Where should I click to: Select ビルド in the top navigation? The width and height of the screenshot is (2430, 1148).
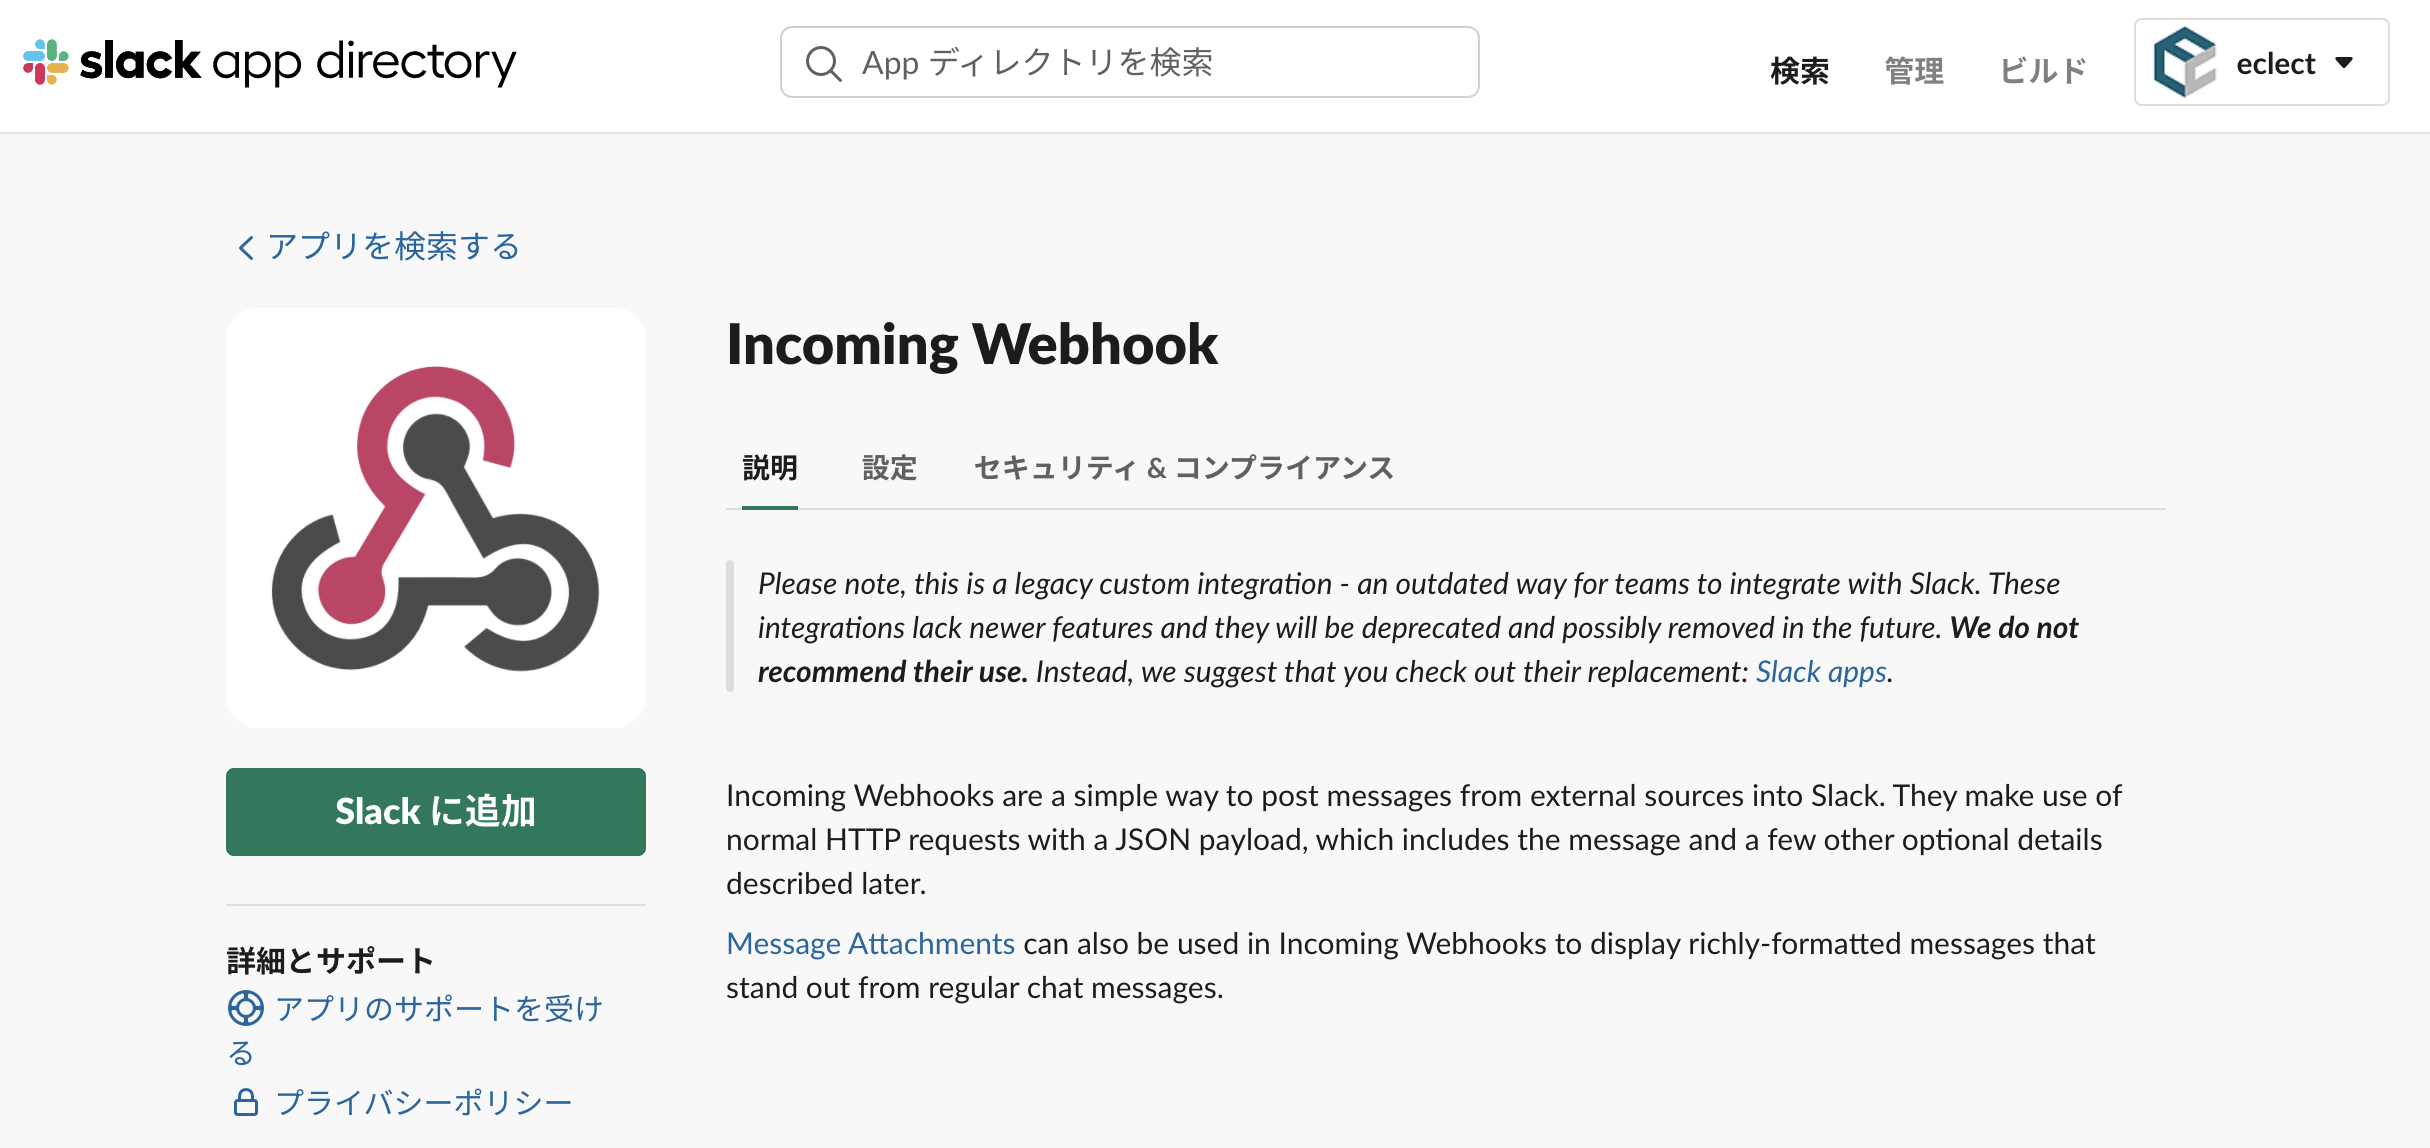[x=2043, y=70]
